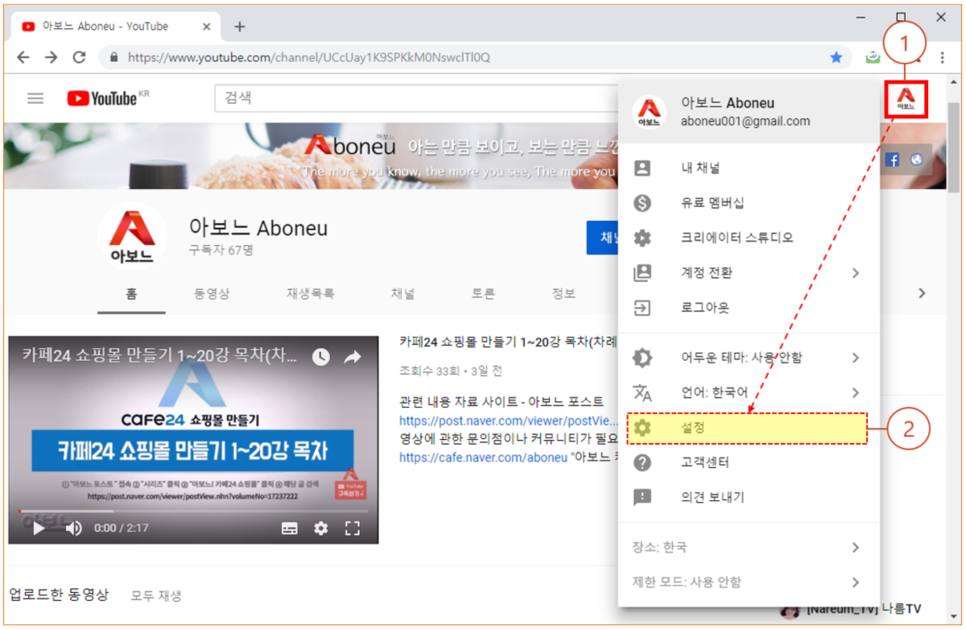Click the blue button beside channel name
Screen dimensions: 966x630
603,238
